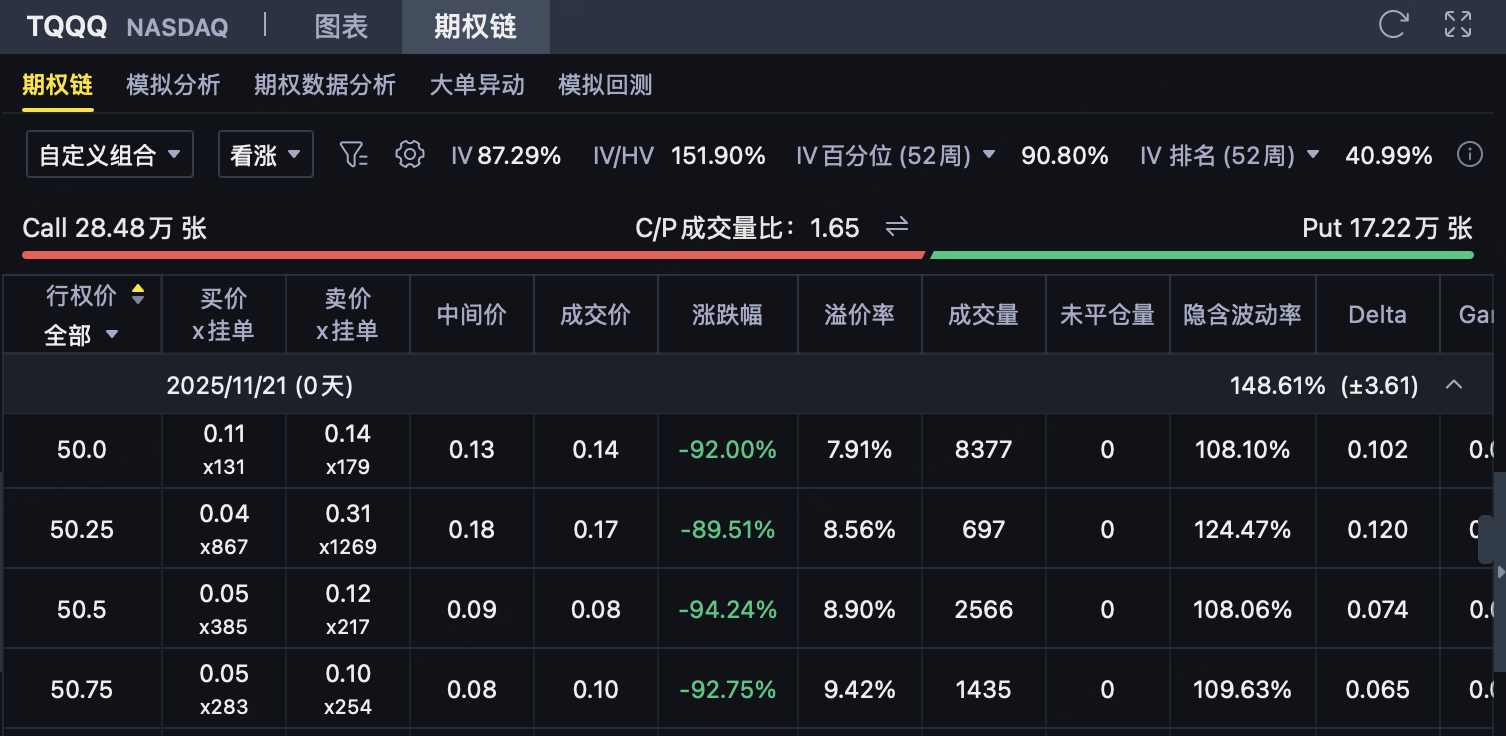
Task: Click the 隐含波动率 column header
Action: coord(1242,315)
